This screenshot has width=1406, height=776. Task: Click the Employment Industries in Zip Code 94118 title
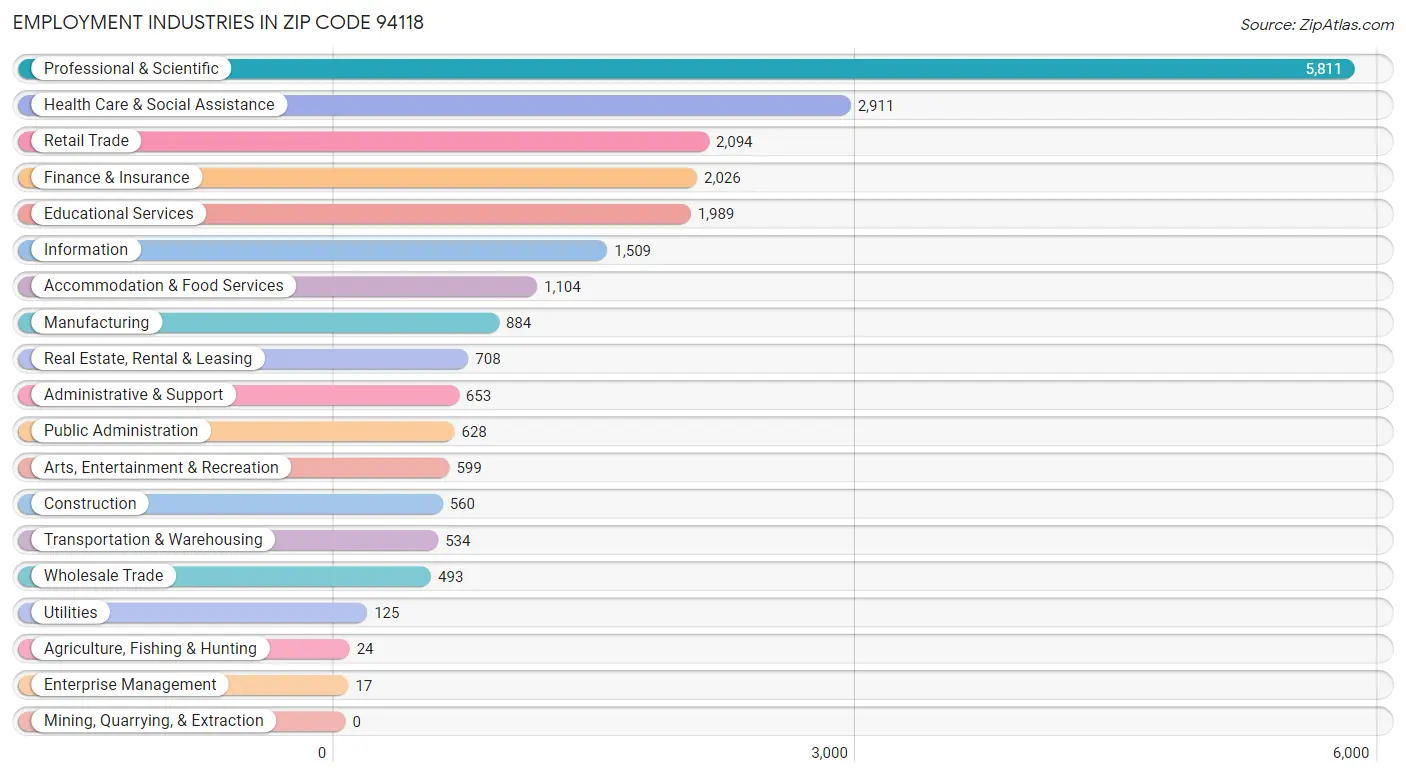click(x=218, y=22)
